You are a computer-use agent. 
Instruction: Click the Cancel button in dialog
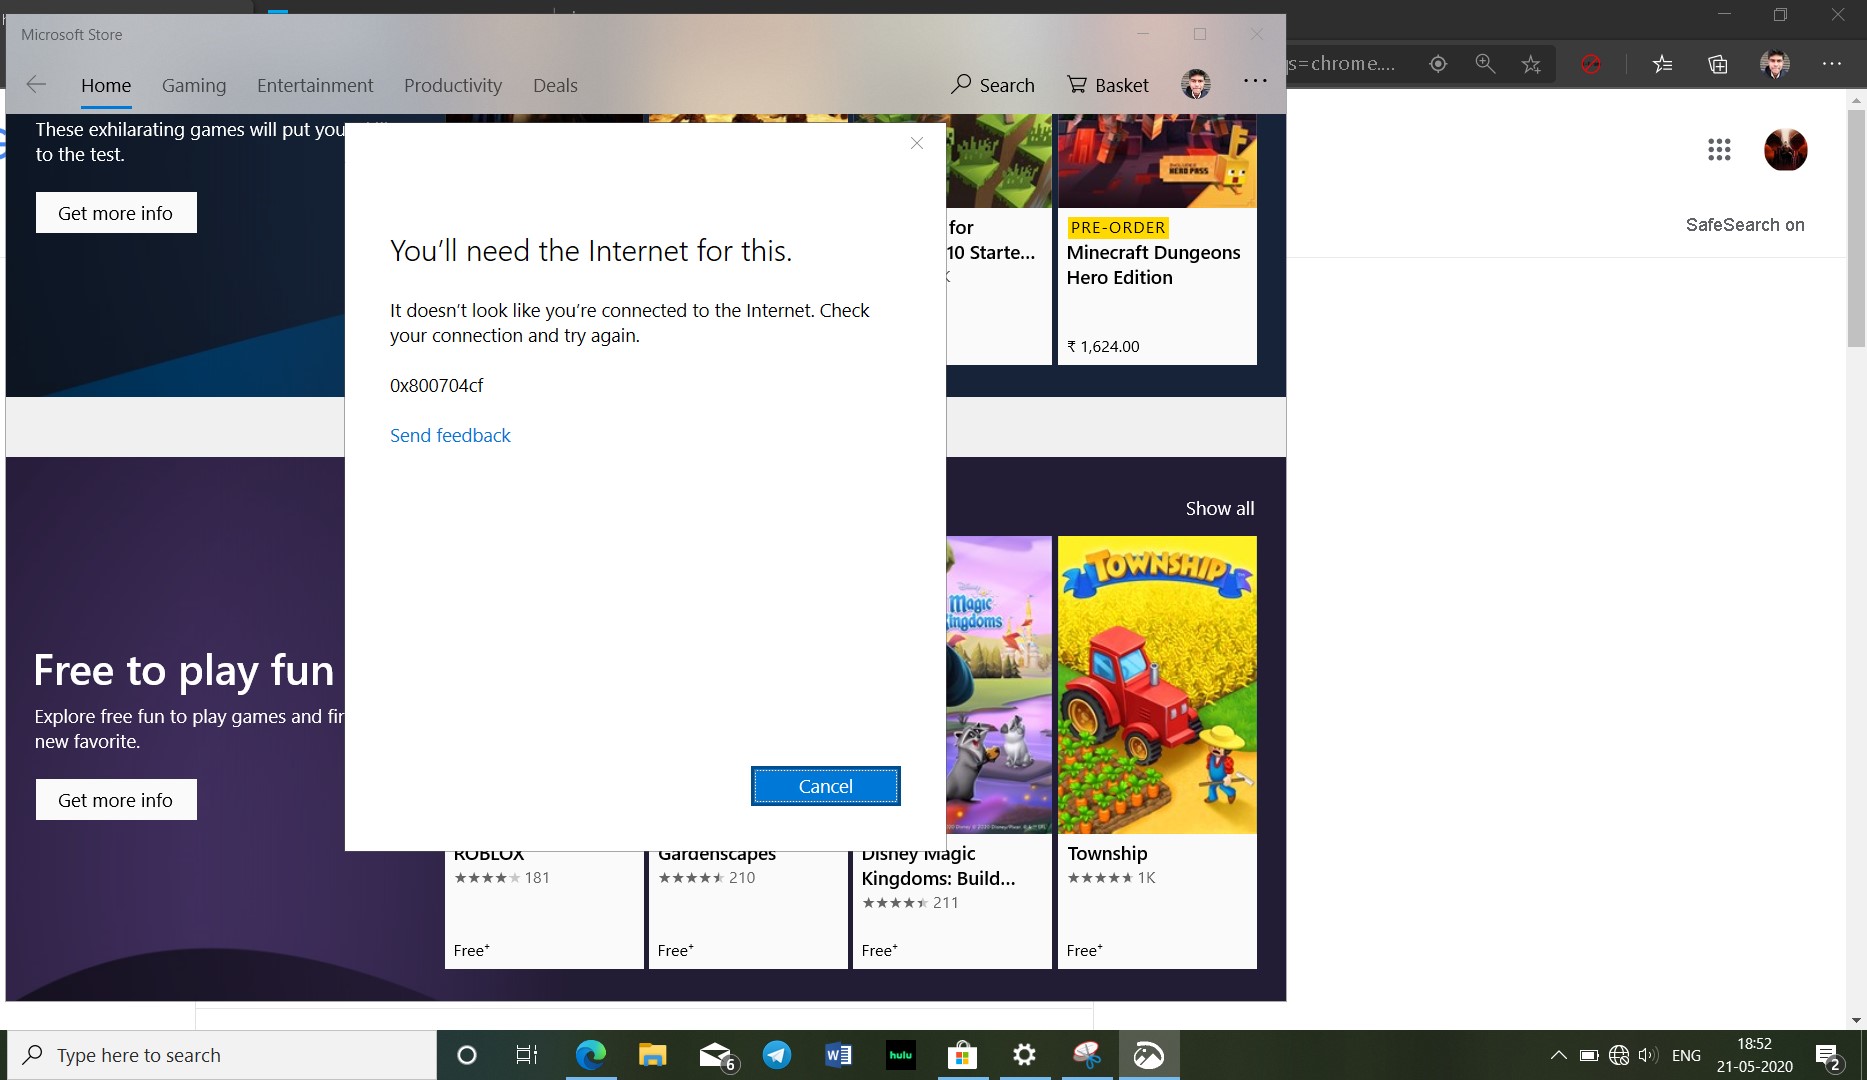click(x=826, y=786)
